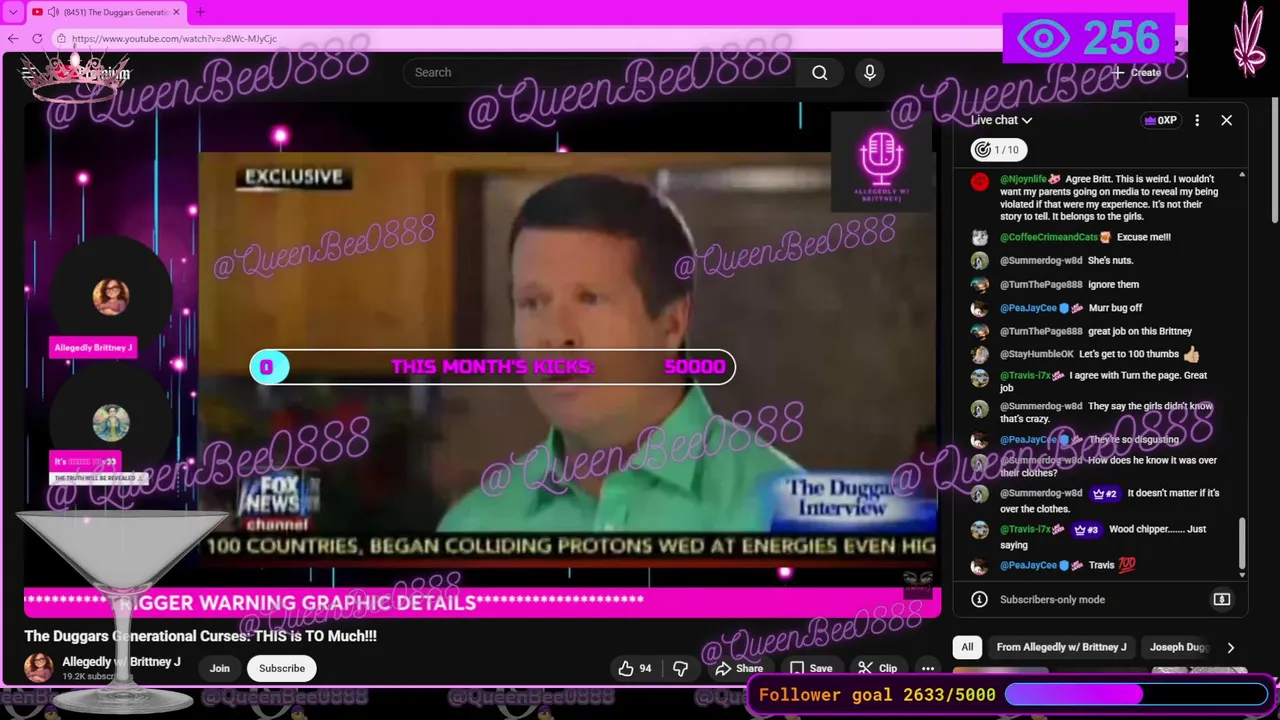Clip the video

pyautogui.click(x=876, y=668)
